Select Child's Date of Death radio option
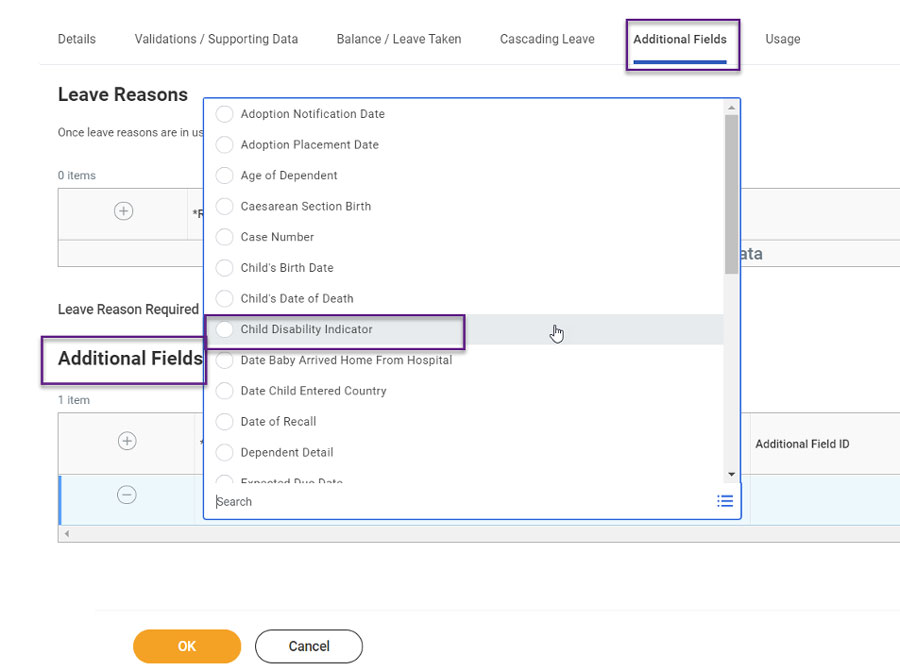The width and height of the screenshot is (900, 671). point(224,298)
